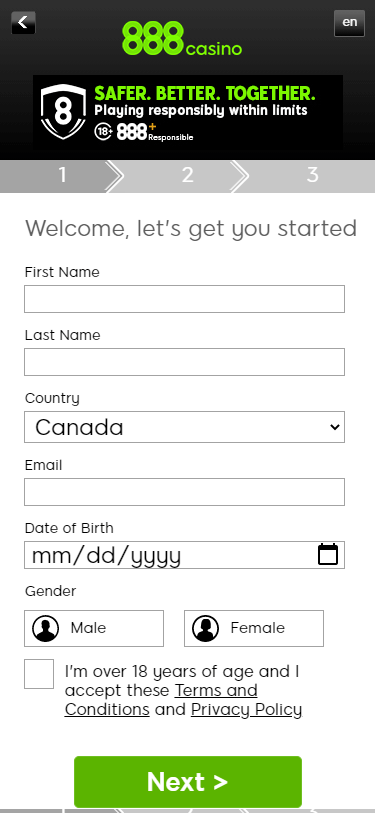This screenshot has width=375, height=813.
Task: Open the calendar date picker icon
Action: (328, 554)
